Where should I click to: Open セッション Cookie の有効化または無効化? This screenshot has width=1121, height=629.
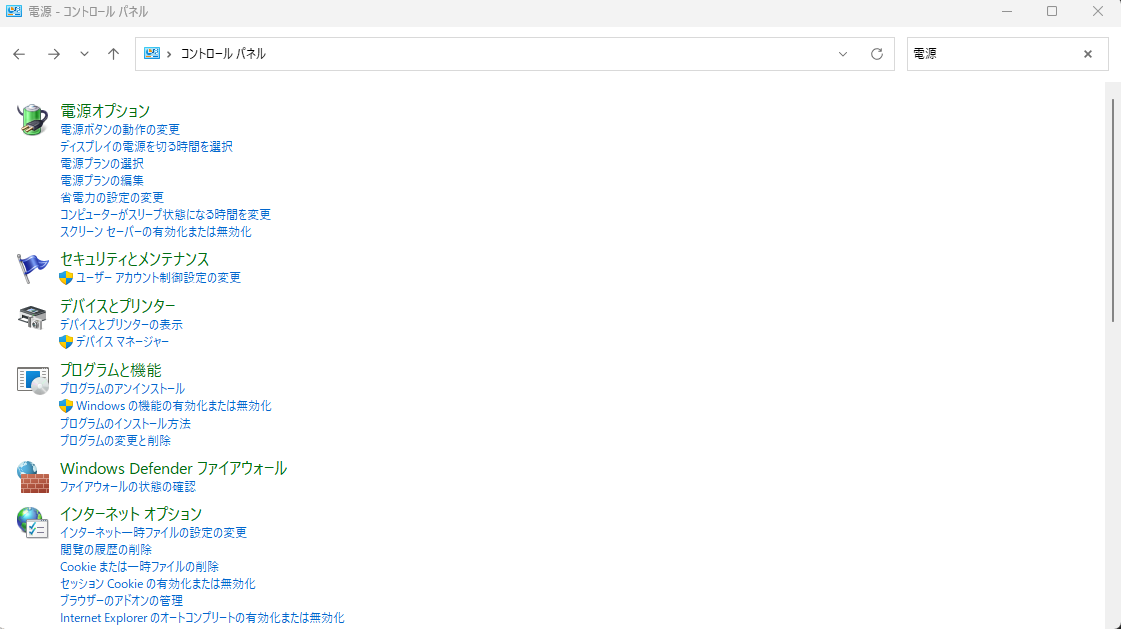coord(157,584)
